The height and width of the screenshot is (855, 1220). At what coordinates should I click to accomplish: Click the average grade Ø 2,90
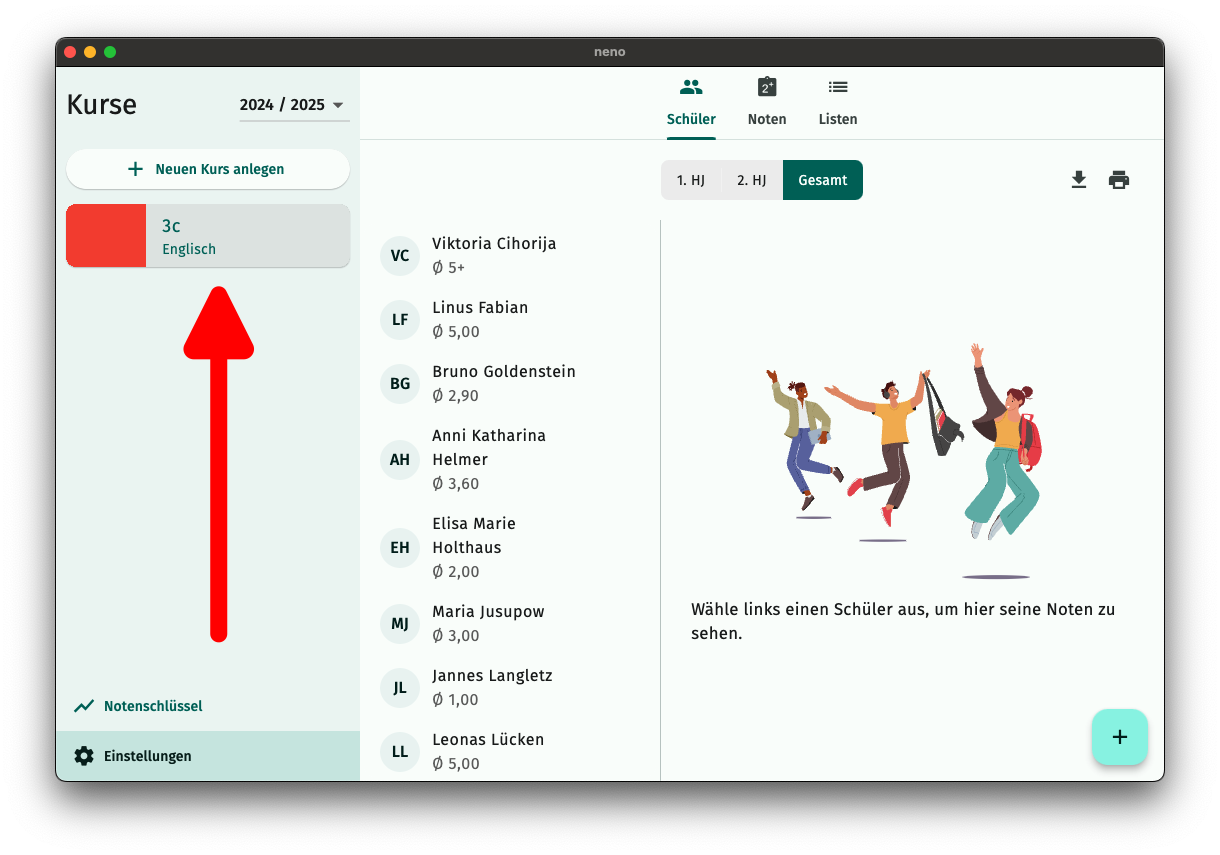click(x=455, y=395)
